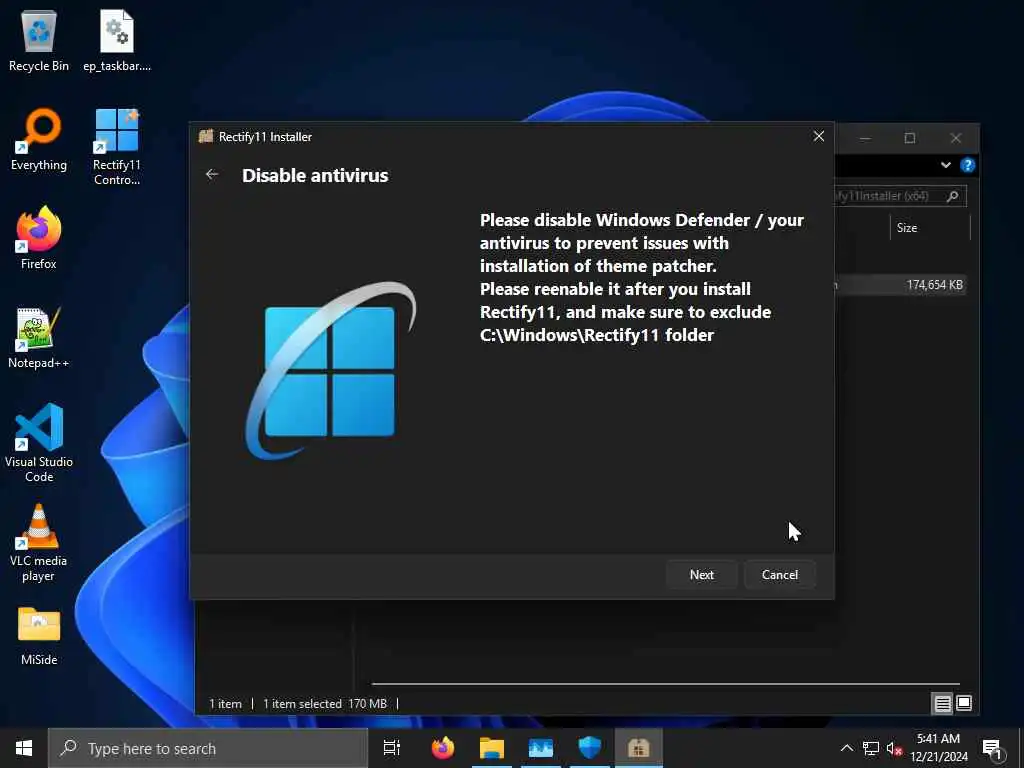Viewport: 1024px width, 768px height.
Task: Open Explorer help question mark icon
Action: coord(967,165)
